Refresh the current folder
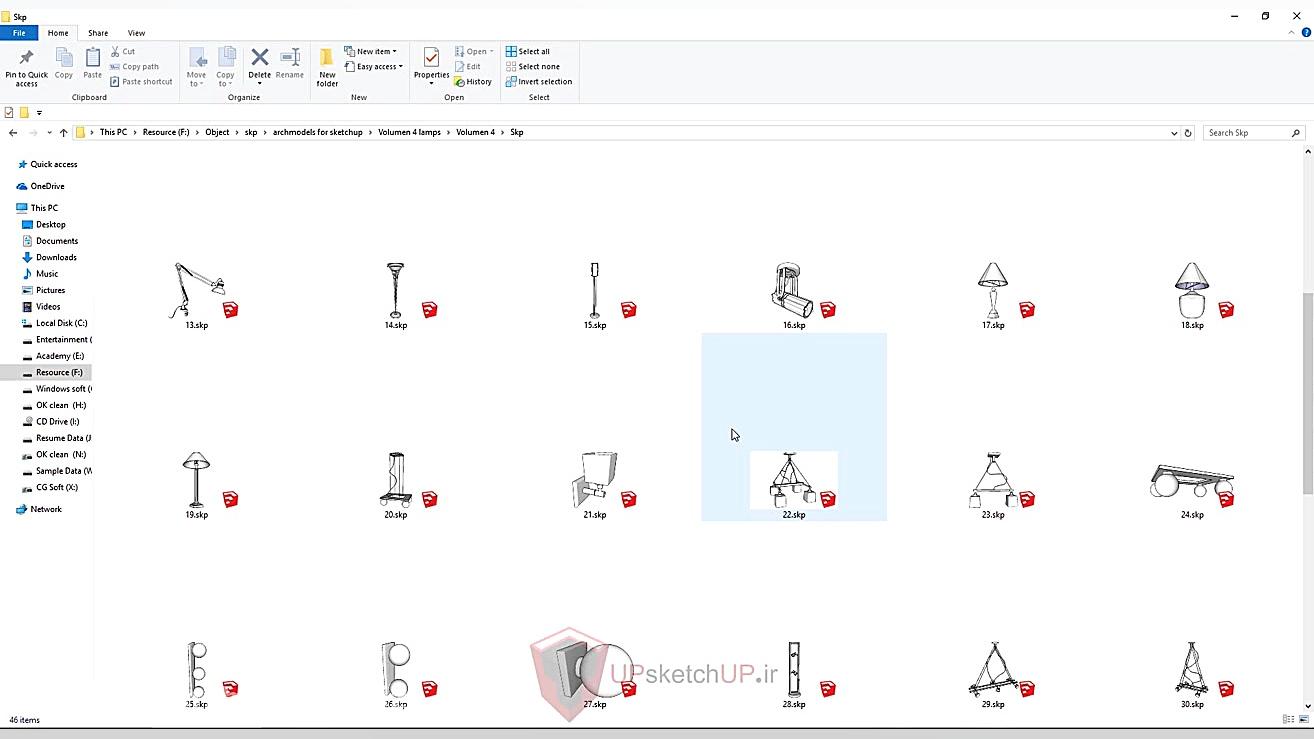 coord(1188,132)
